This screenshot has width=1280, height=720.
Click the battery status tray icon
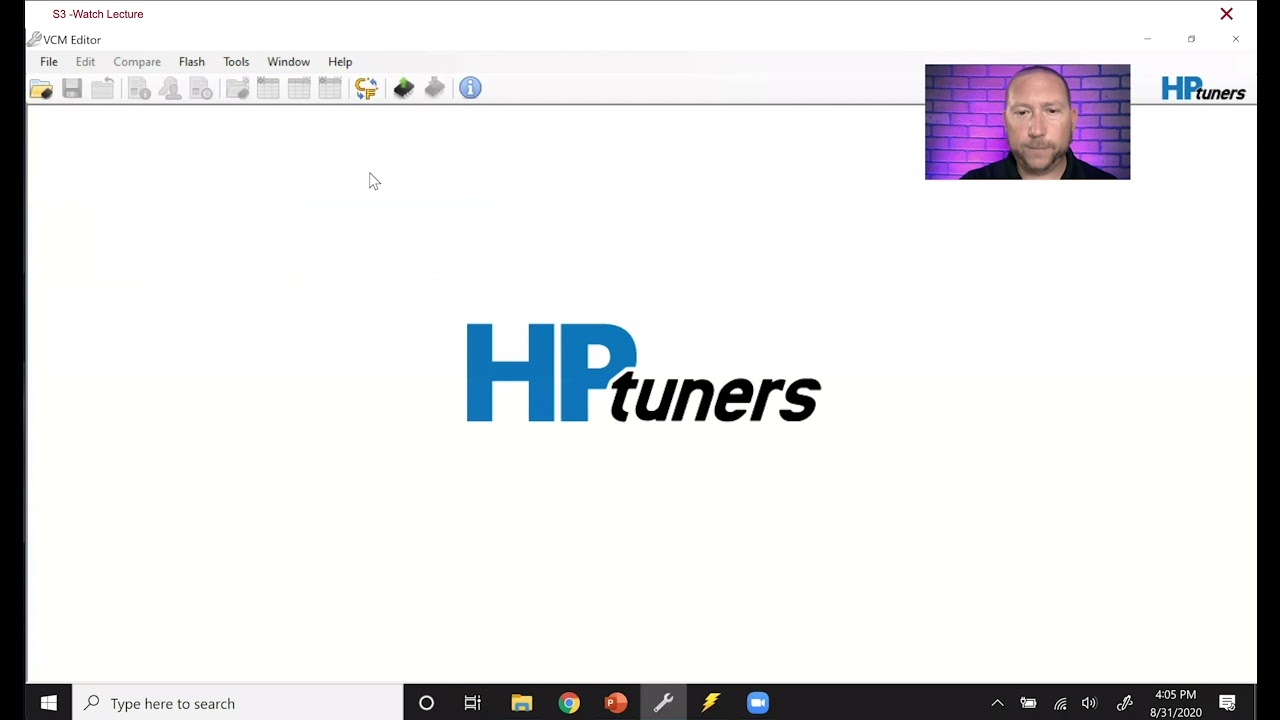(1028, 703)
